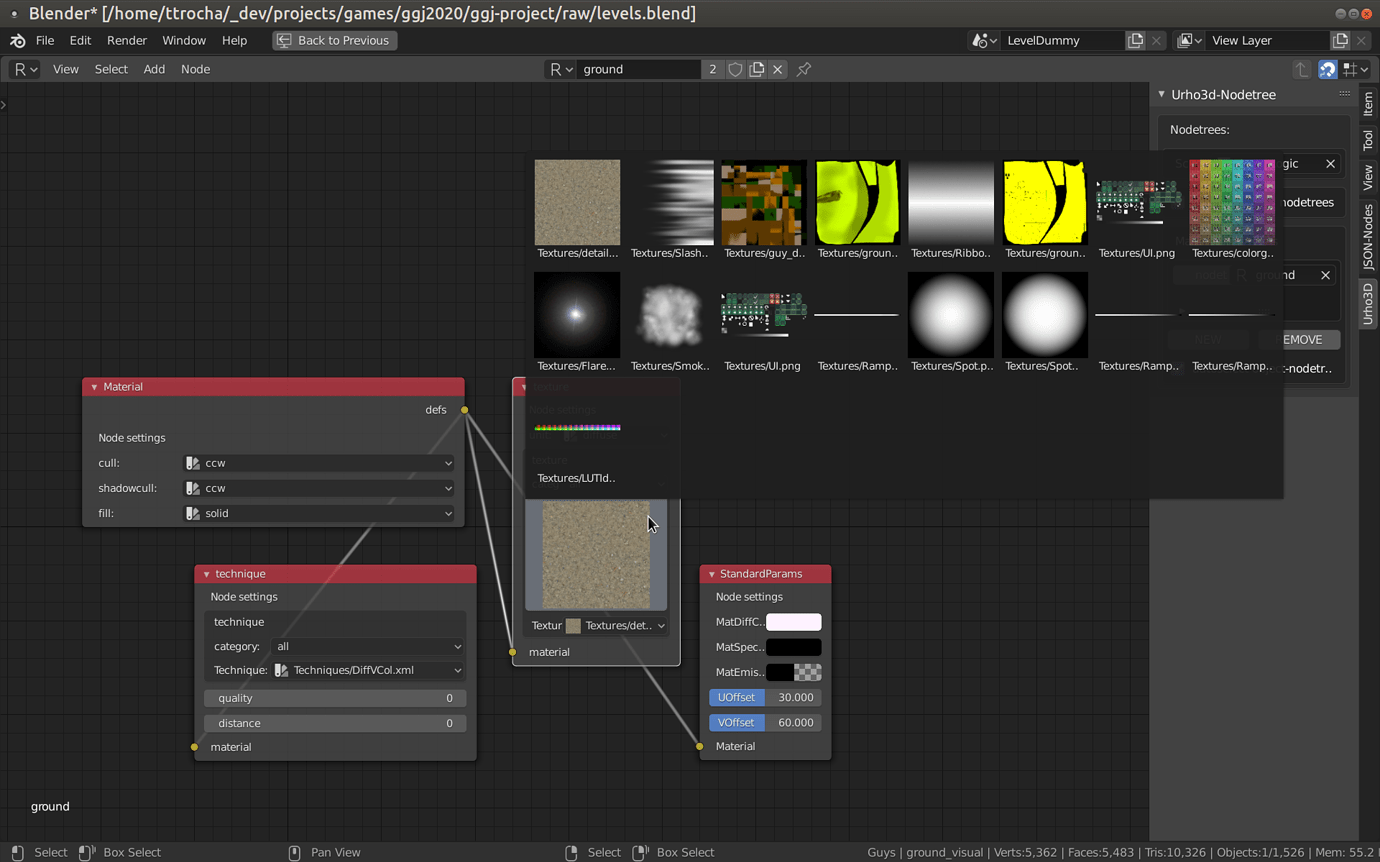The width and height of the screenshot is (1380, 862).
Task: Collapse the StandardParams node
Action: pyautogui.click(x=711, y=574)
